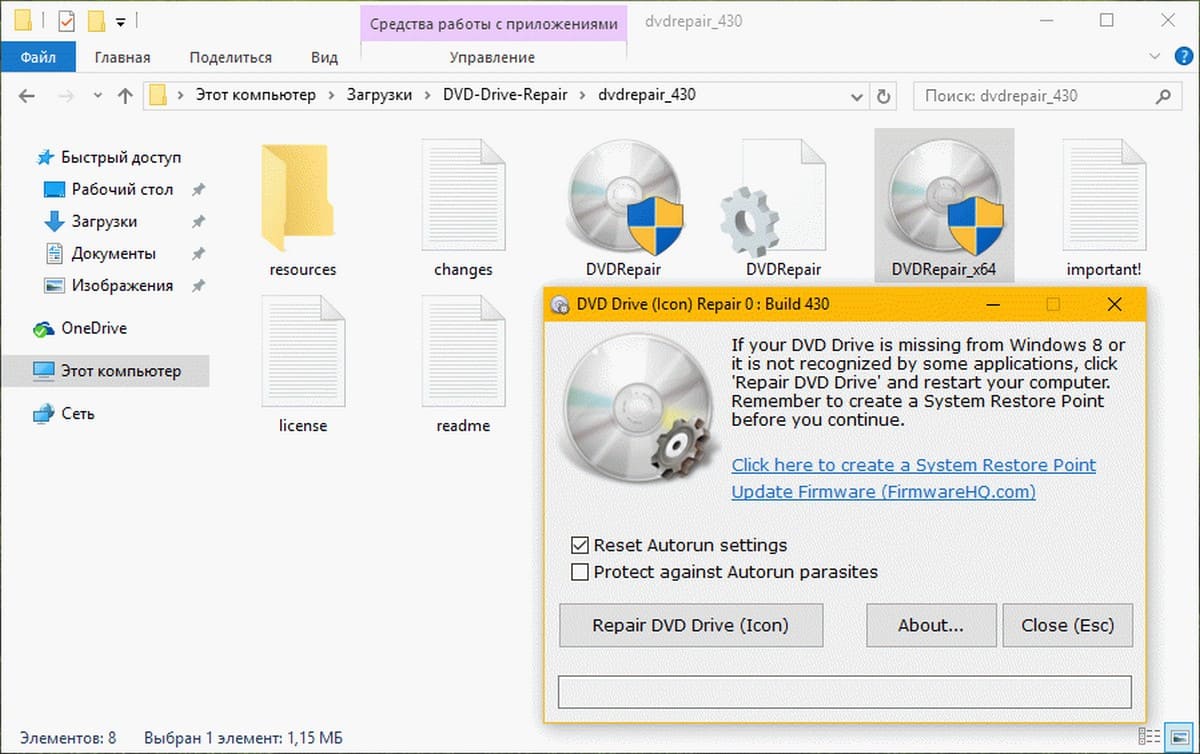Click the Сеть network icon

[x=44, y=413]
